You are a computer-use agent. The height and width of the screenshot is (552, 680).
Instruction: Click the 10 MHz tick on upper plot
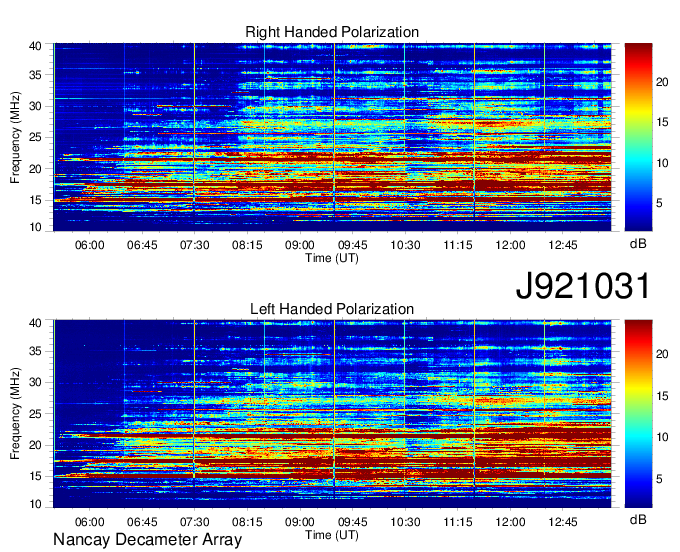[35, 227]
